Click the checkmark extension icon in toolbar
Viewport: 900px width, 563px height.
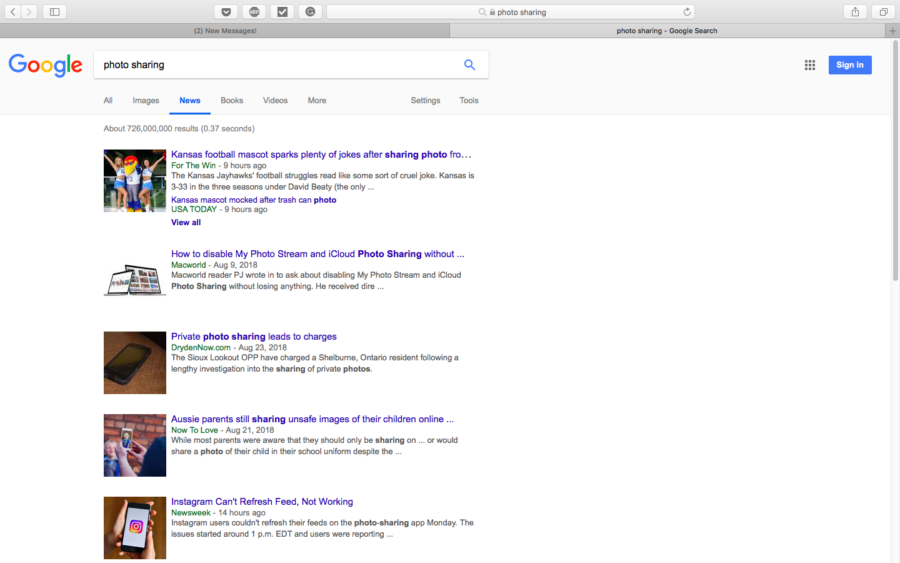(x=282, y=11)
